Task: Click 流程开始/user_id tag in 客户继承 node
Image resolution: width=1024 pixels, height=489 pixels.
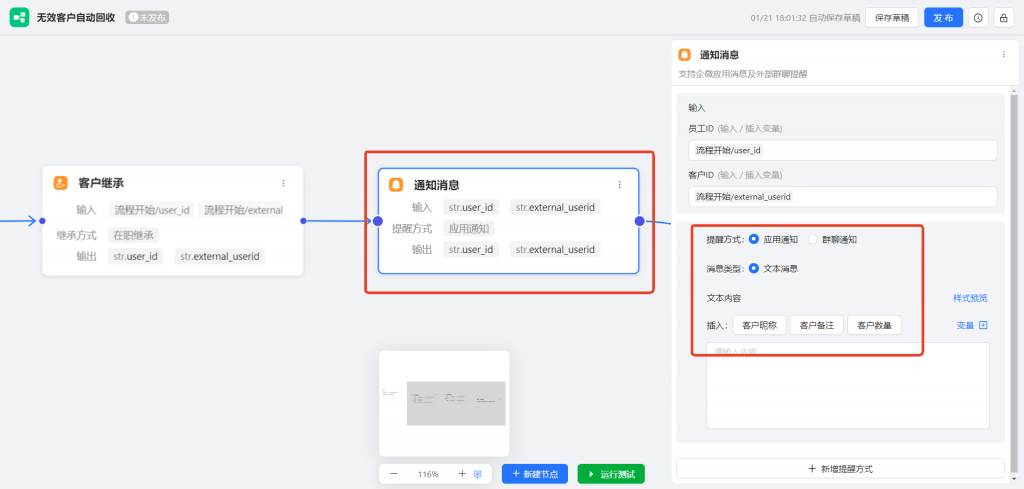Action: (152, 210)
